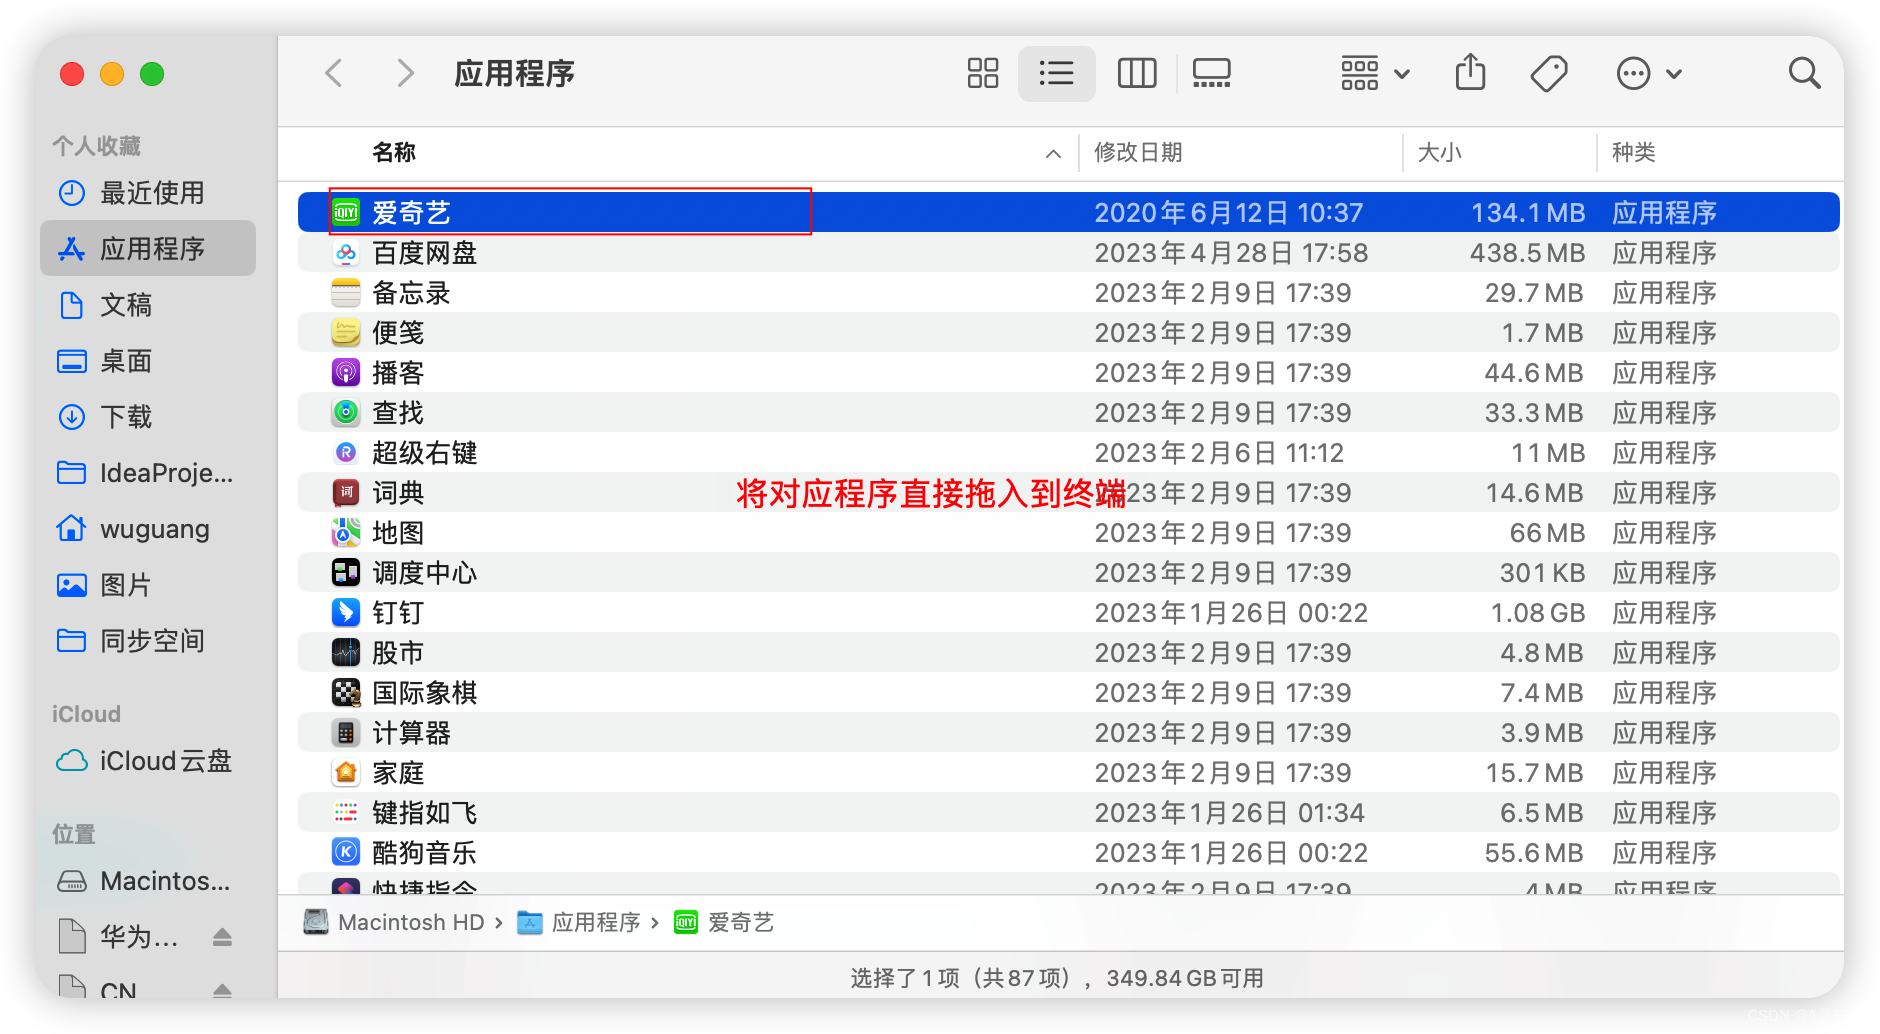
Task: Sort by the 大小 column header
Action: coord(1439,152)
